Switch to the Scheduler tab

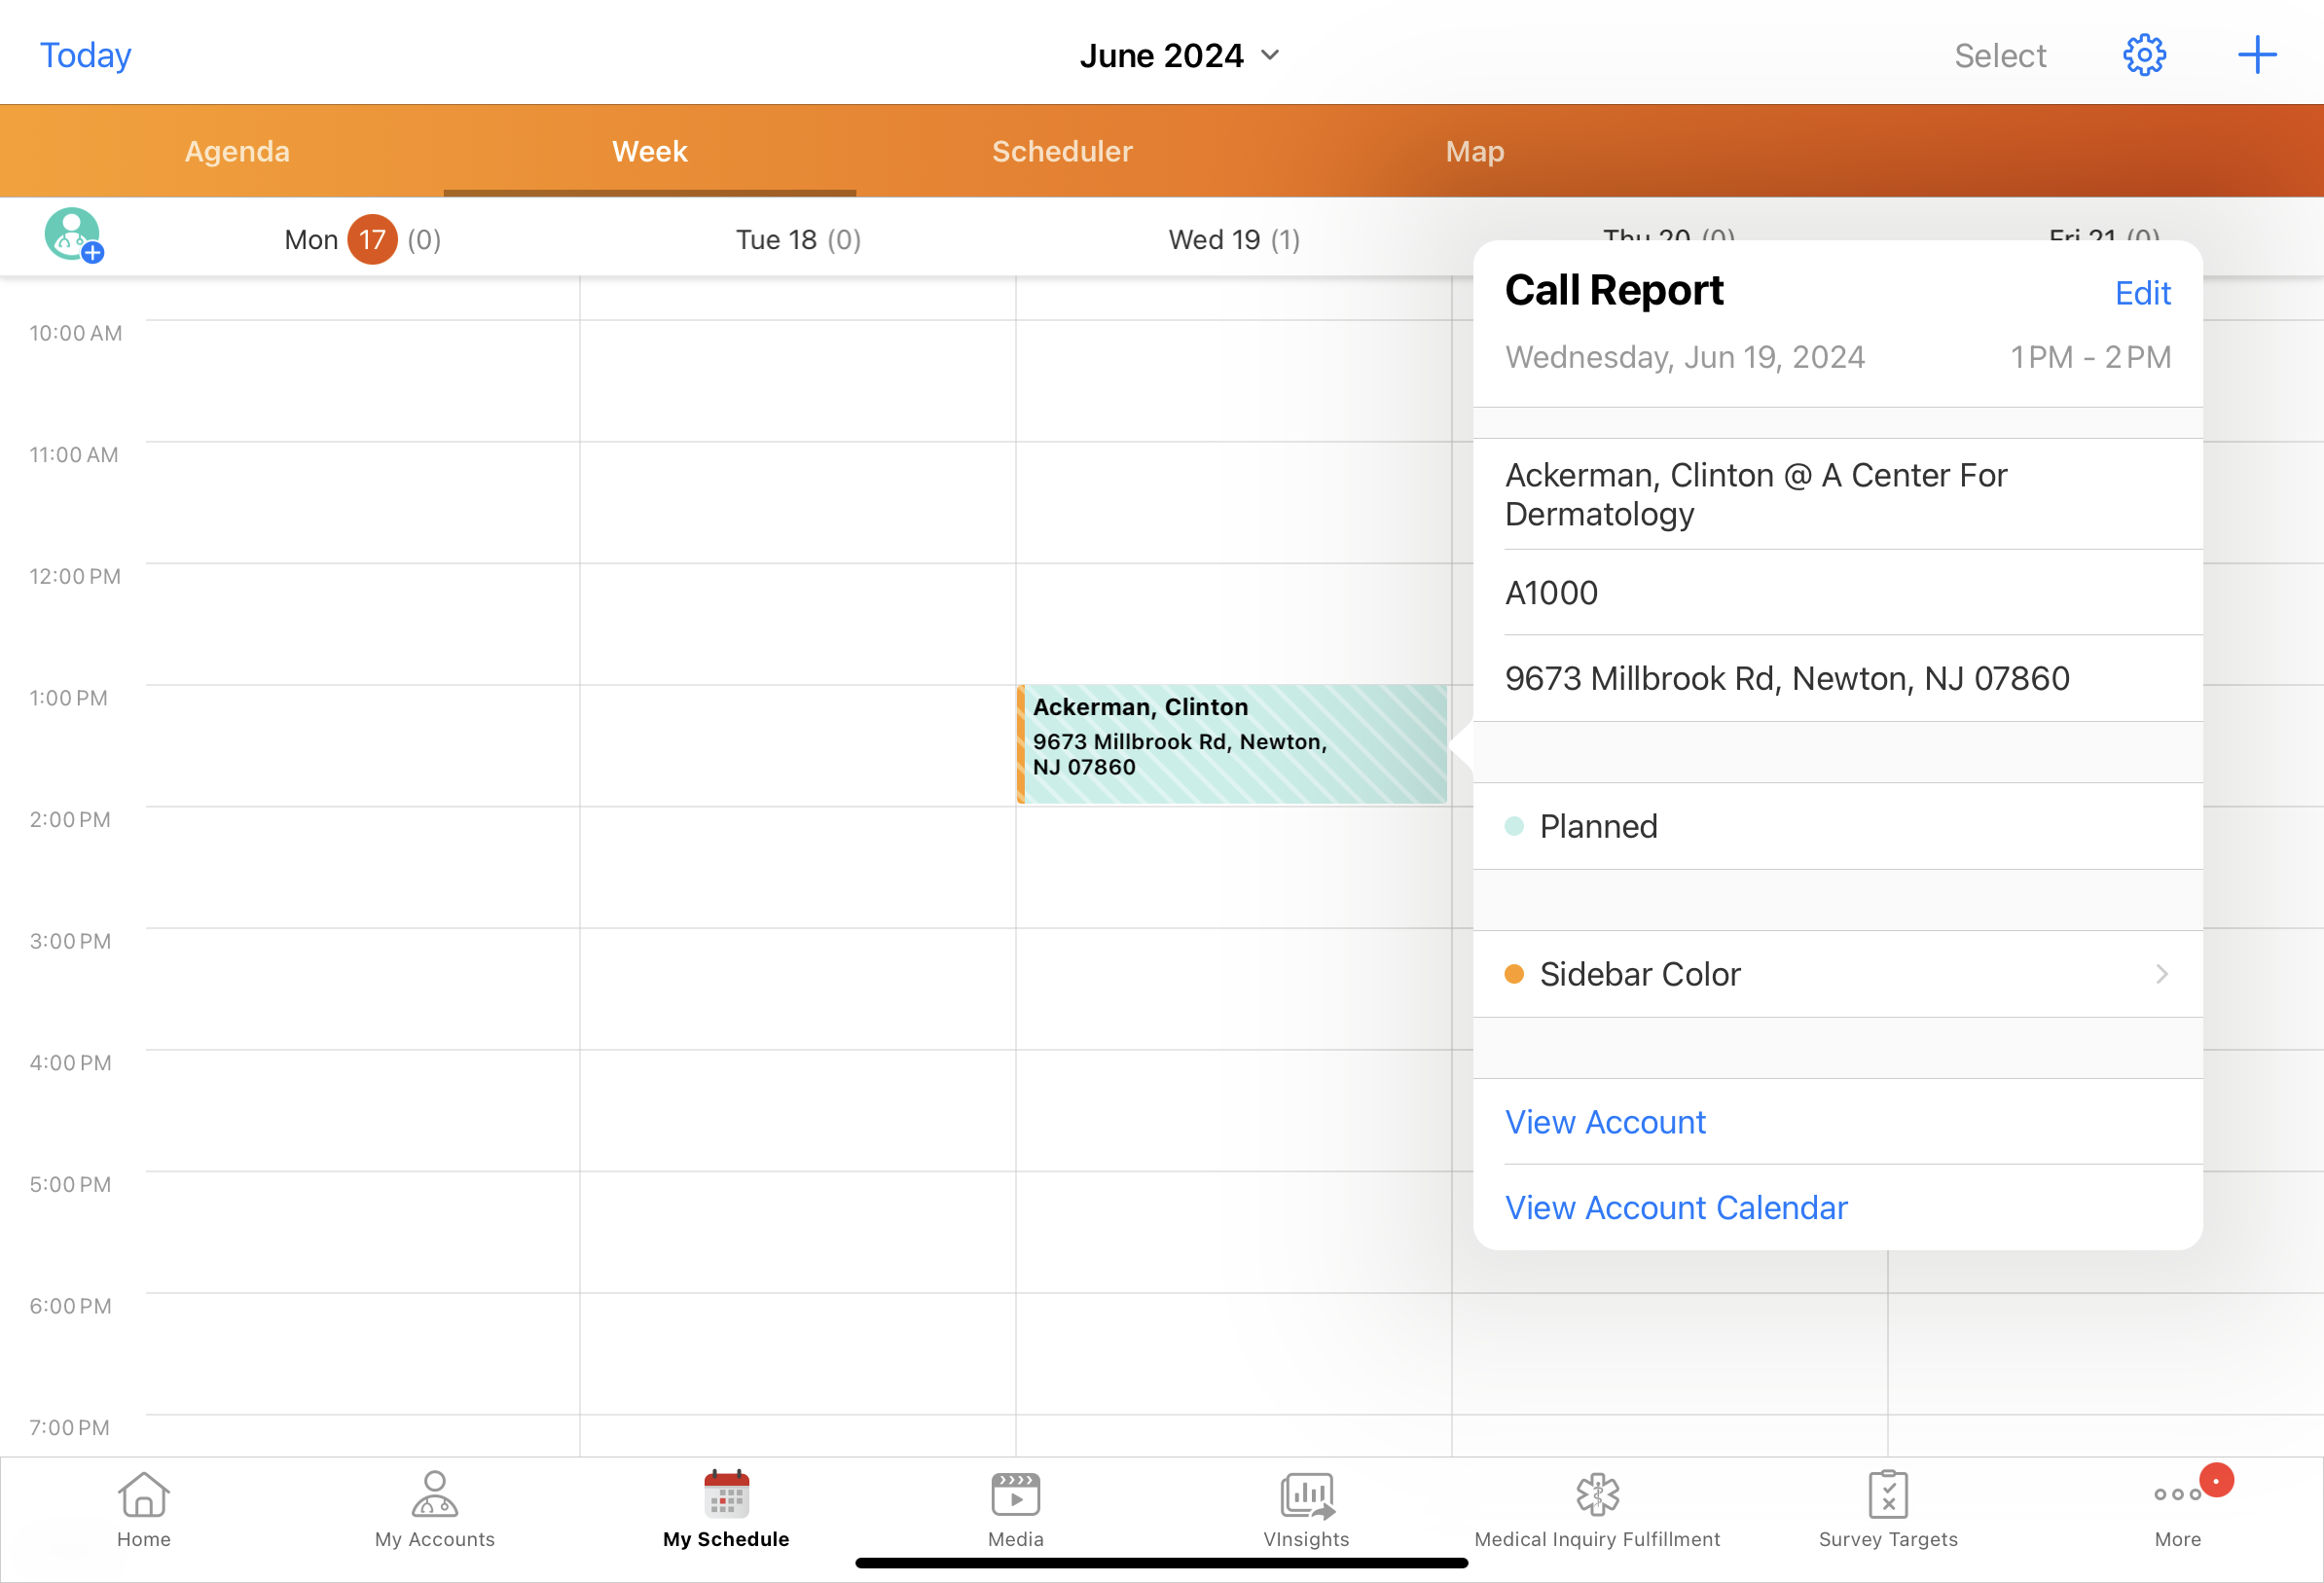[x=1062, y=151]
